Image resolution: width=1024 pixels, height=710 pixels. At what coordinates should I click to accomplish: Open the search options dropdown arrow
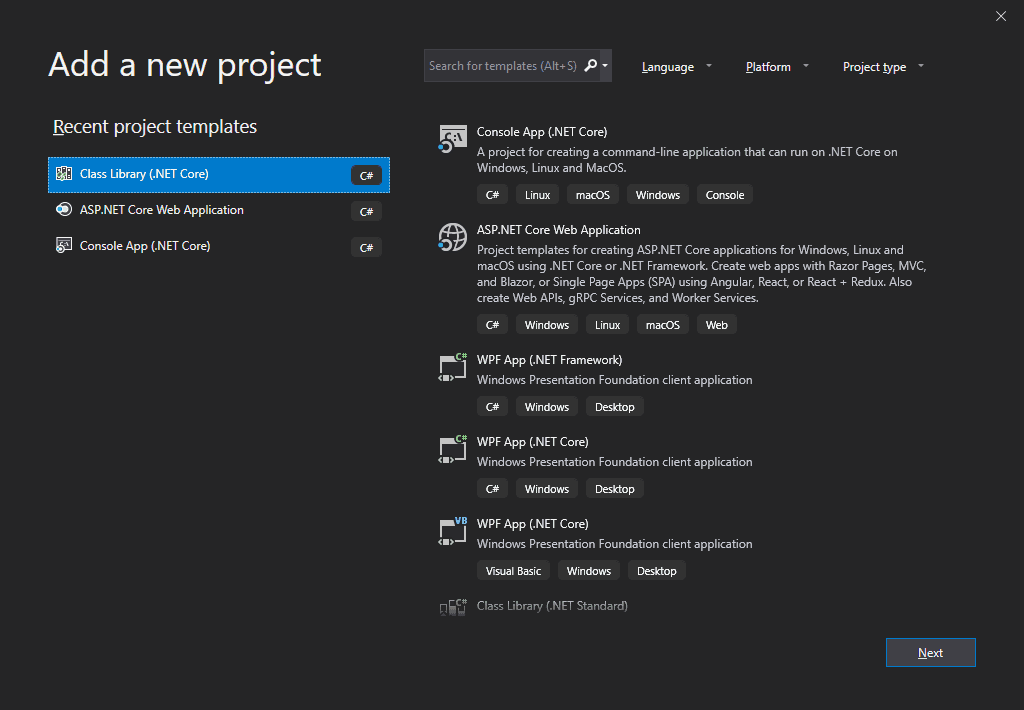click(605, 67)
